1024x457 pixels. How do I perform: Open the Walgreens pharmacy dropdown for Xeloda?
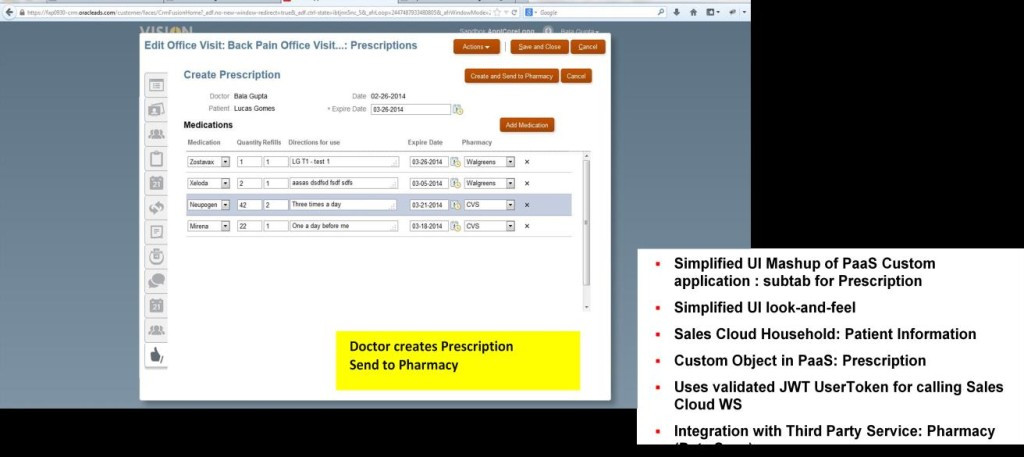(510, 183)
